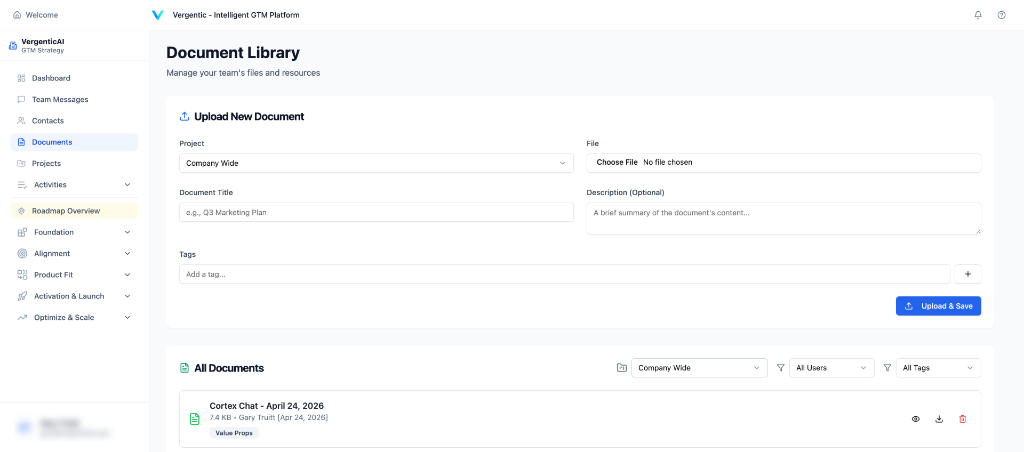Viewport: 1024px width, 452px height.
Task: Click the Roadmap Overview icon
Action: pyautogui.click(x=22, y=211)
